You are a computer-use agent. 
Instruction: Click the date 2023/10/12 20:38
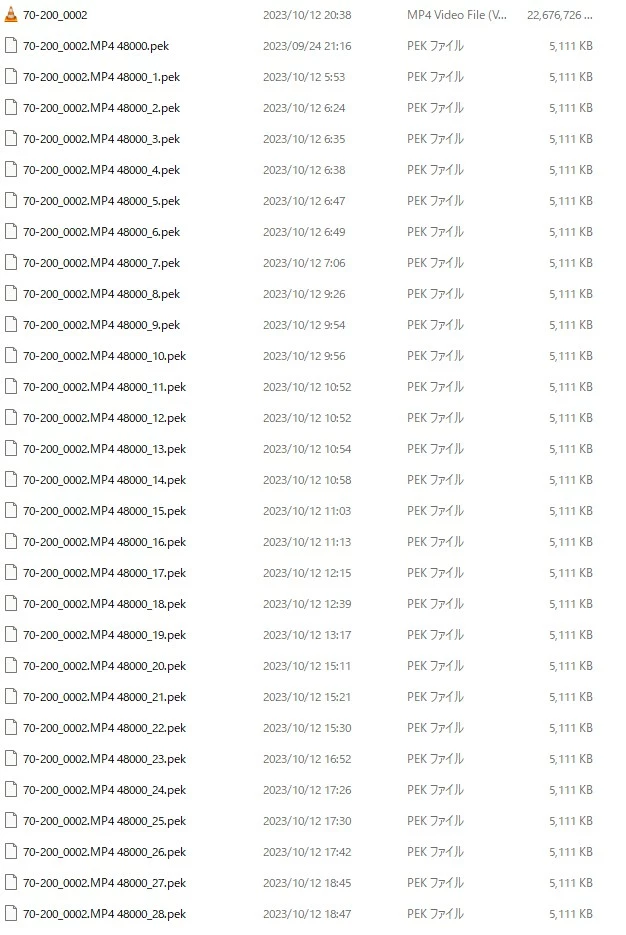click(307, 15)
